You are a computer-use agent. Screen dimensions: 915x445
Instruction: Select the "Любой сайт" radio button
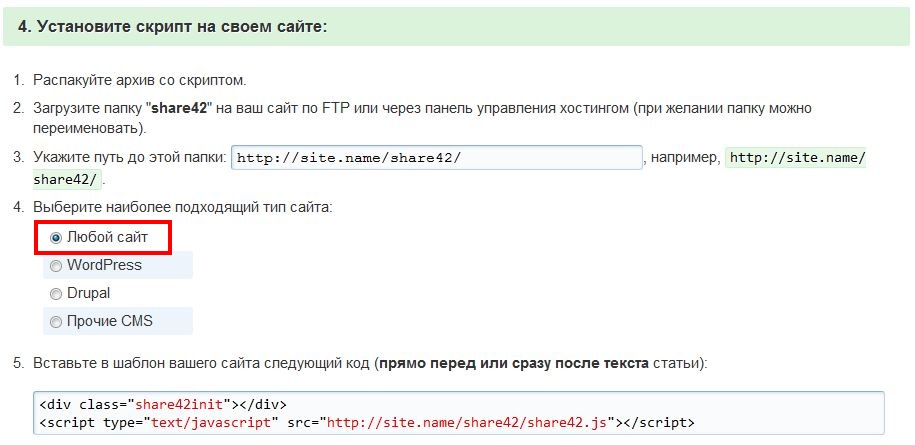(x=56, y=238)
